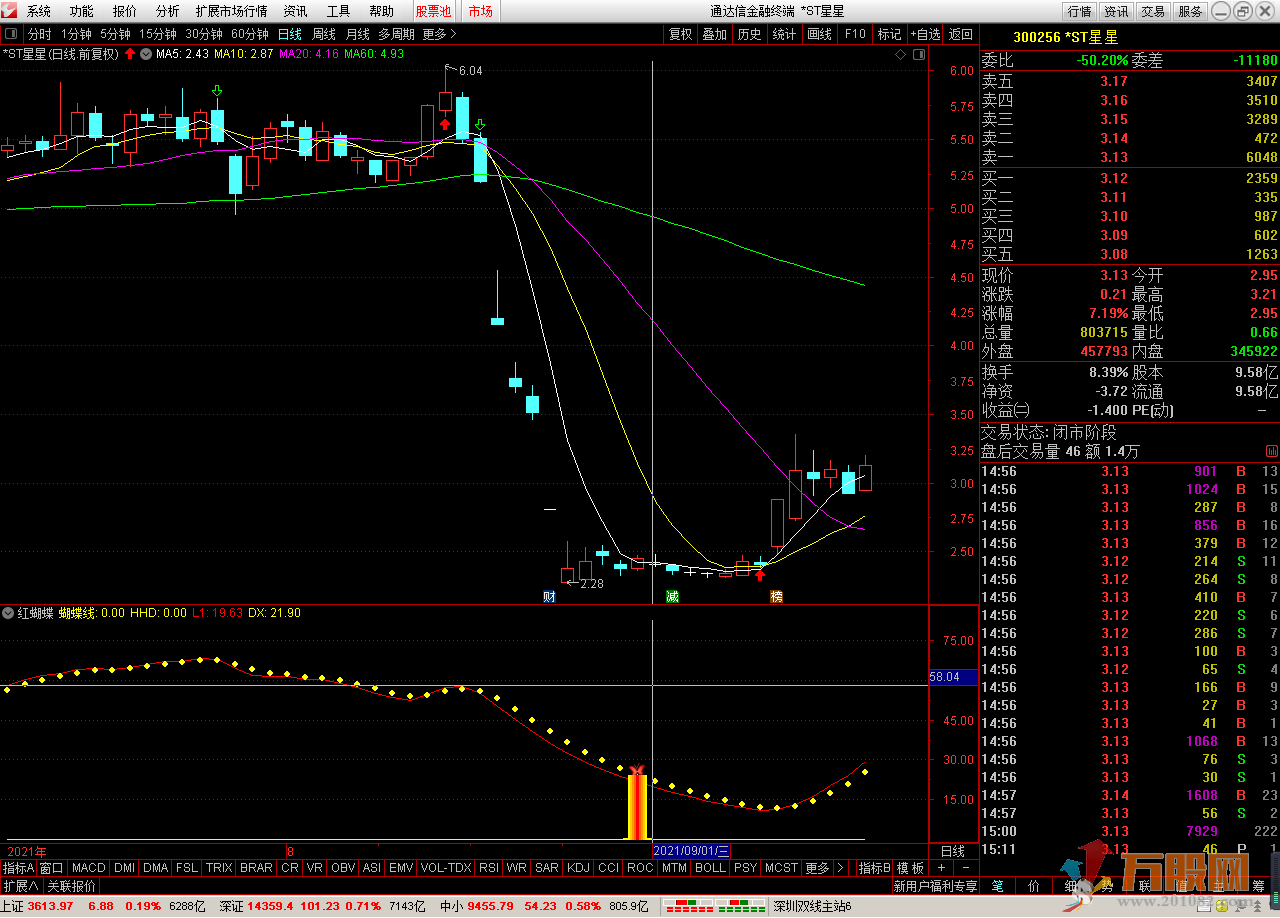
Task: Click the 盘后交易 small red icon
Action: [1271, 451]
